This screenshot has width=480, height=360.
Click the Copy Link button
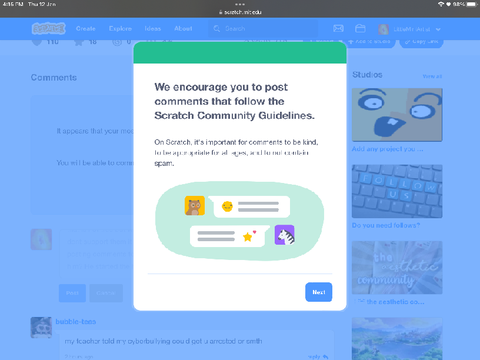point(421,43)
